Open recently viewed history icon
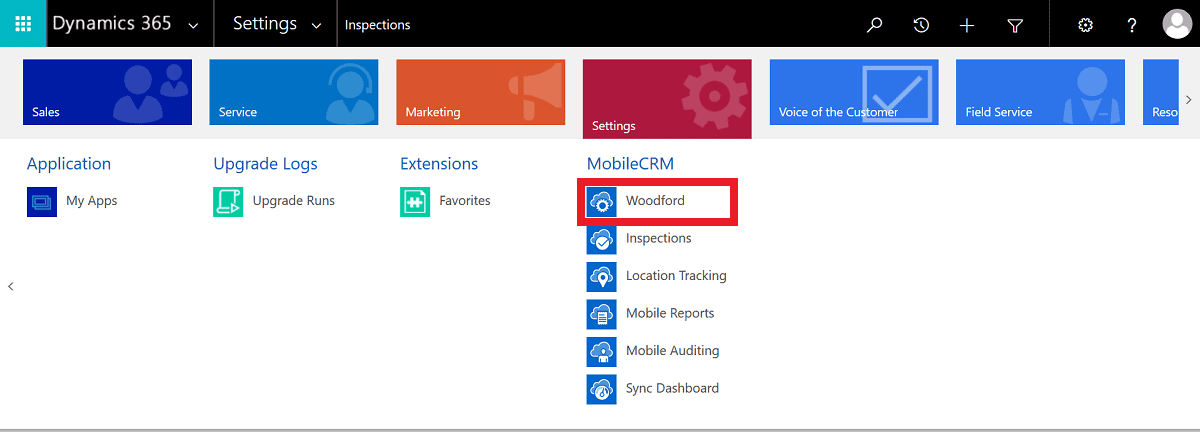 (x=921, y=25)
